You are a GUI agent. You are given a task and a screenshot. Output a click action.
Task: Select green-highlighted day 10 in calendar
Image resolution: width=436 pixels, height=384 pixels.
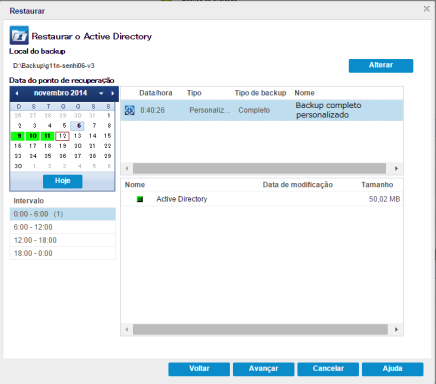(x=33, y=136)
